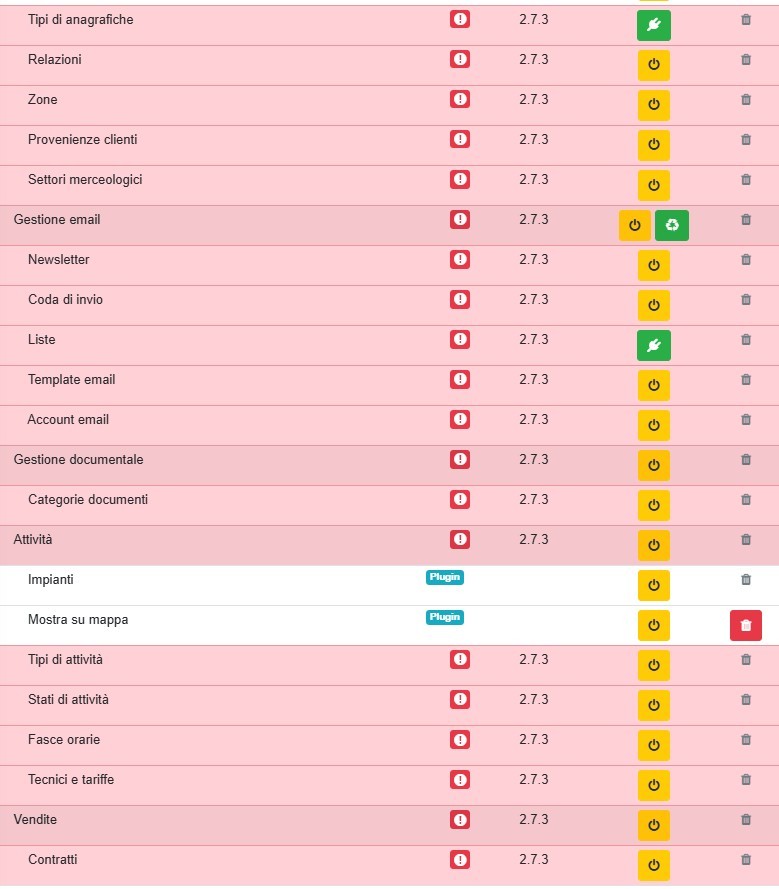Click the warning icon for Vendite module

tap(460, 819)
